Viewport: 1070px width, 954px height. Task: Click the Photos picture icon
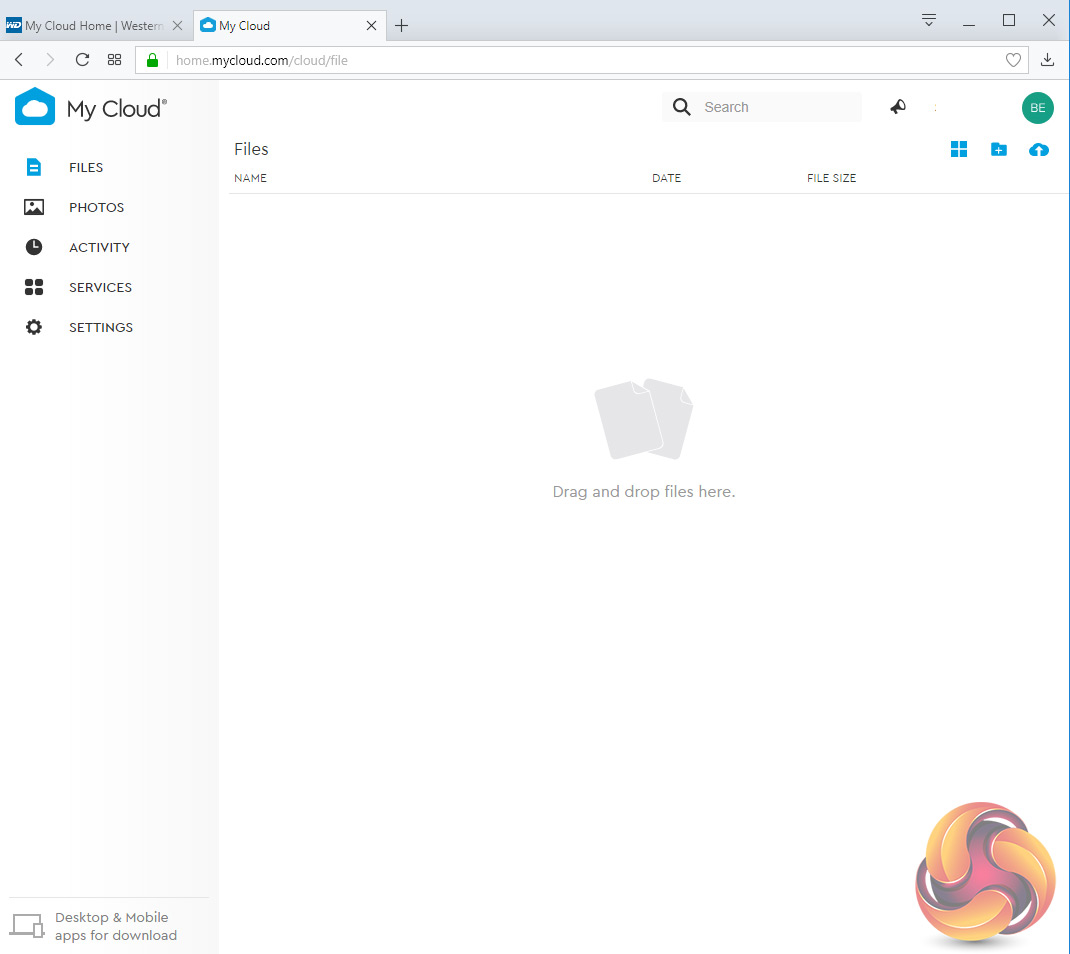33,207
